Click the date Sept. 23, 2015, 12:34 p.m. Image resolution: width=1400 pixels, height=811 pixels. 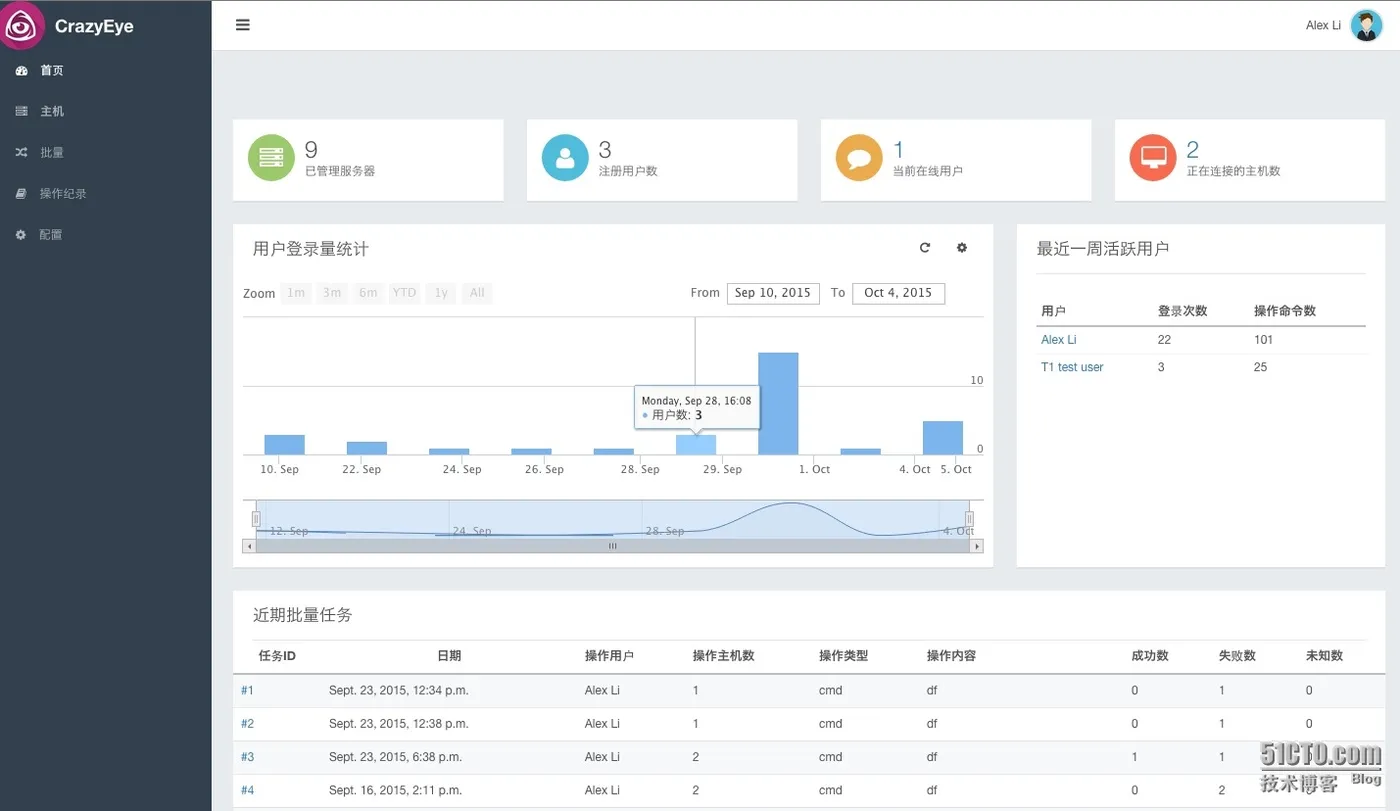399,690
